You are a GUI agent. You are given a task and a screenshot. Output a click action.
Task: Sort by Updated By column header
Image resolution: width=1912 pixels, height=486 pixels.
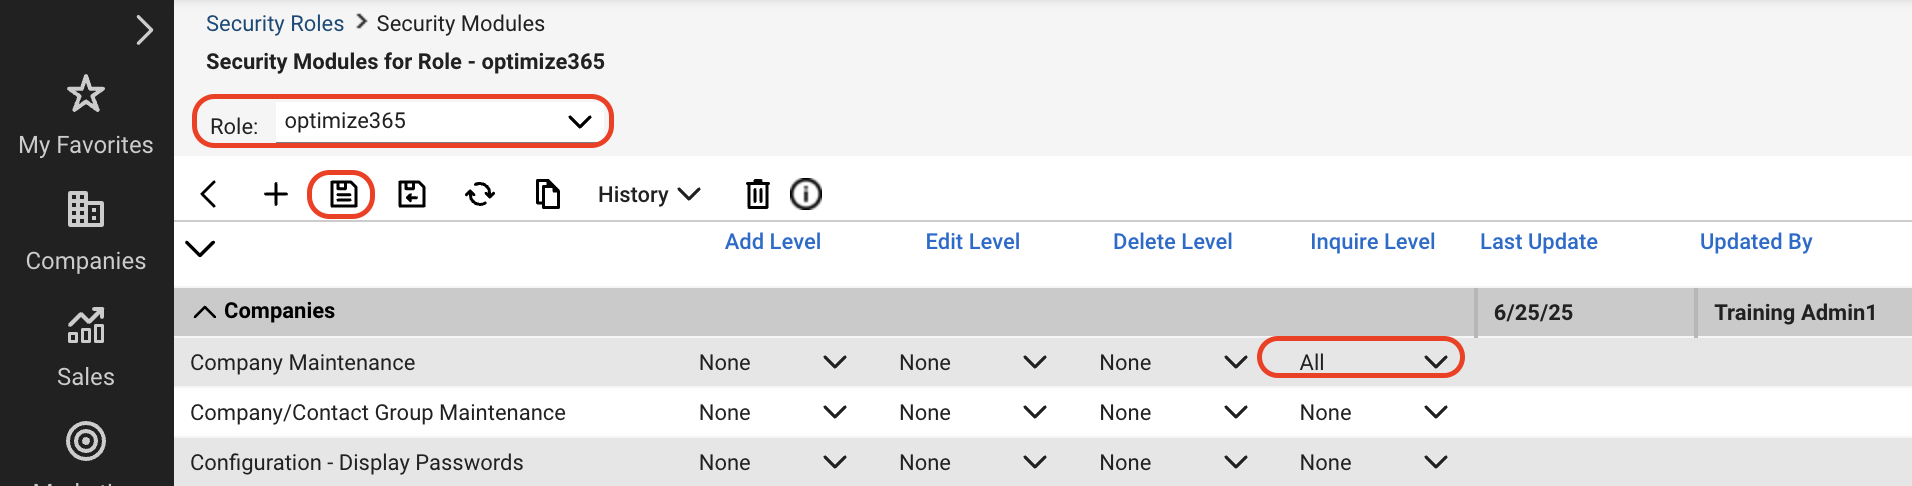pyautogui.click(x=1756, y=241)
